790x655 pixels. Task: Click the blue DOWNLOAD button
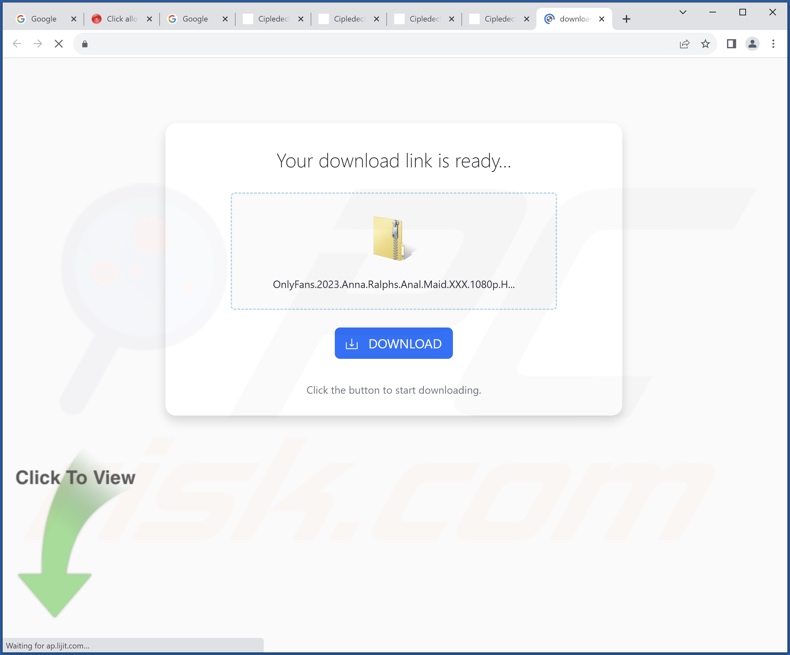[393, 343]
